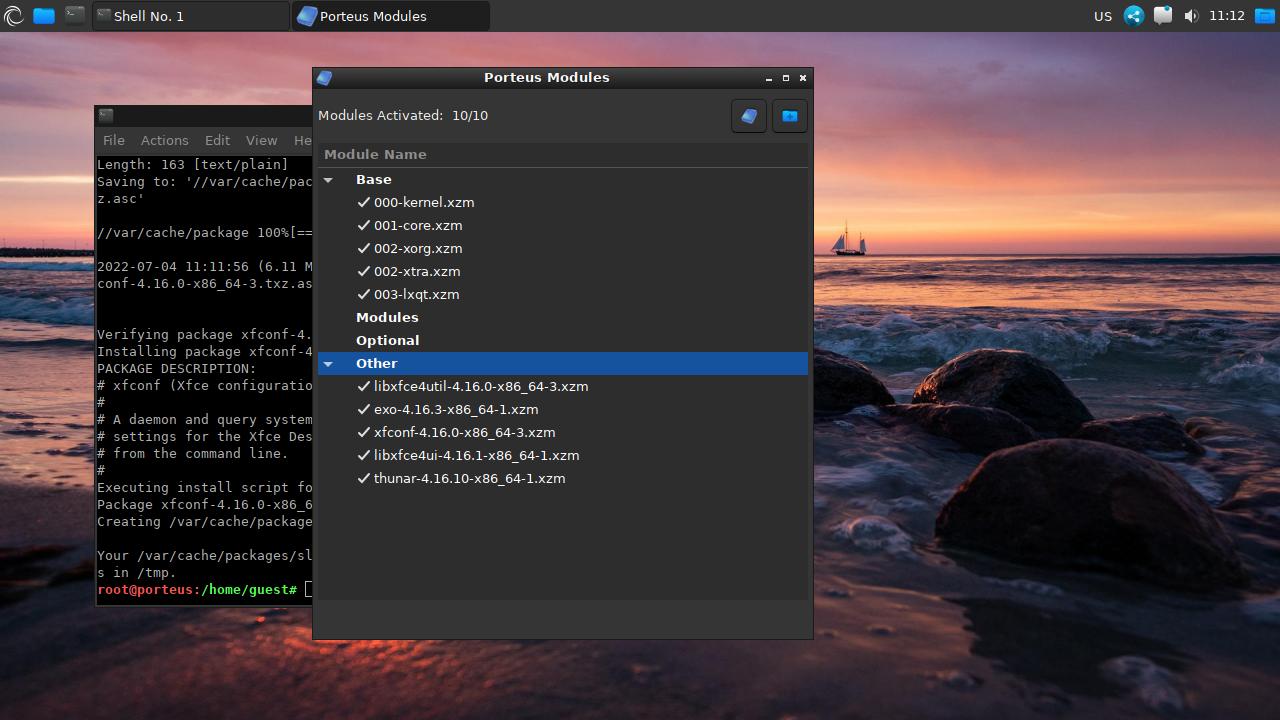1280x720 pixels.
Task: Switch to the Porteus Modules taskbar entry
Action: [391, 16]
